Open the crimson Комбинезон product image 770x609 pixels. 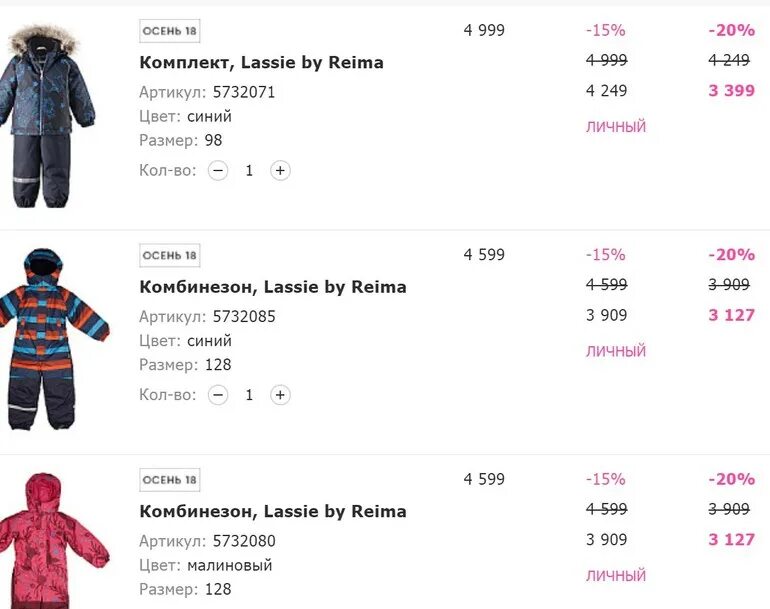[x=54, y=540]
